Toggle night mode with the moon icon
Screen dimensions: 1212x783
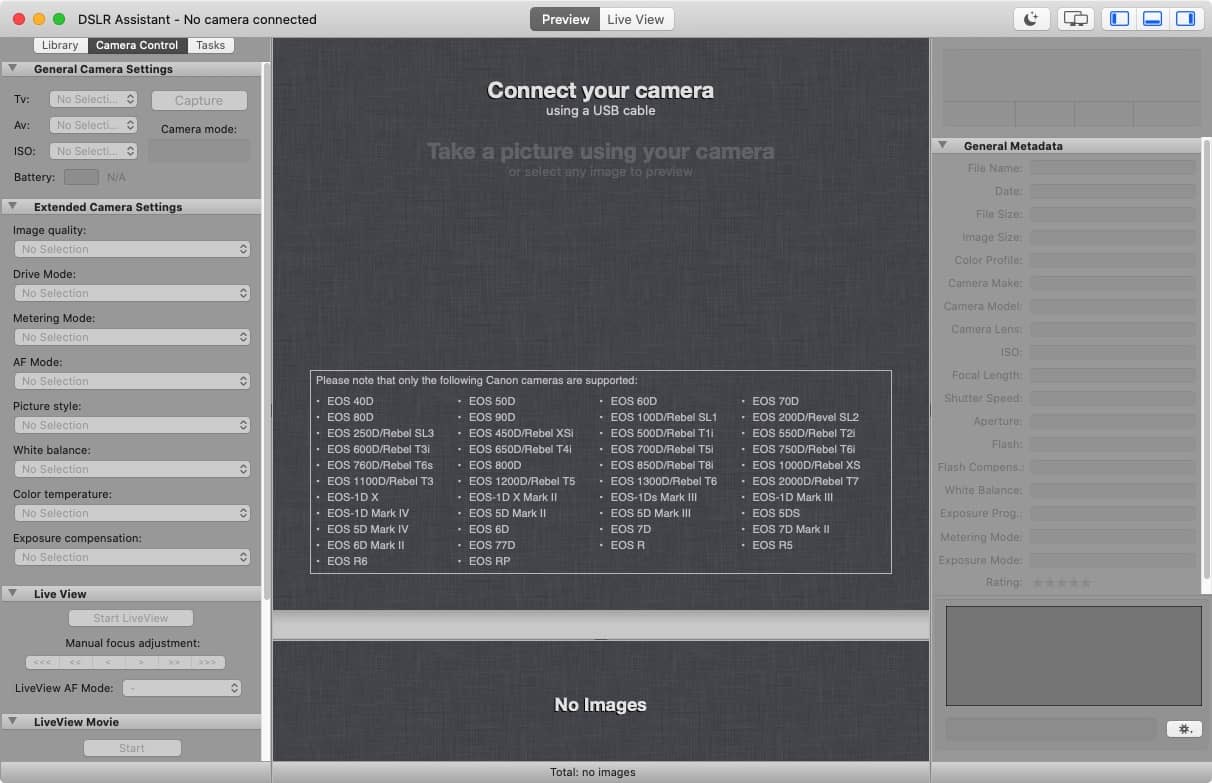[x=1031, y=19]
